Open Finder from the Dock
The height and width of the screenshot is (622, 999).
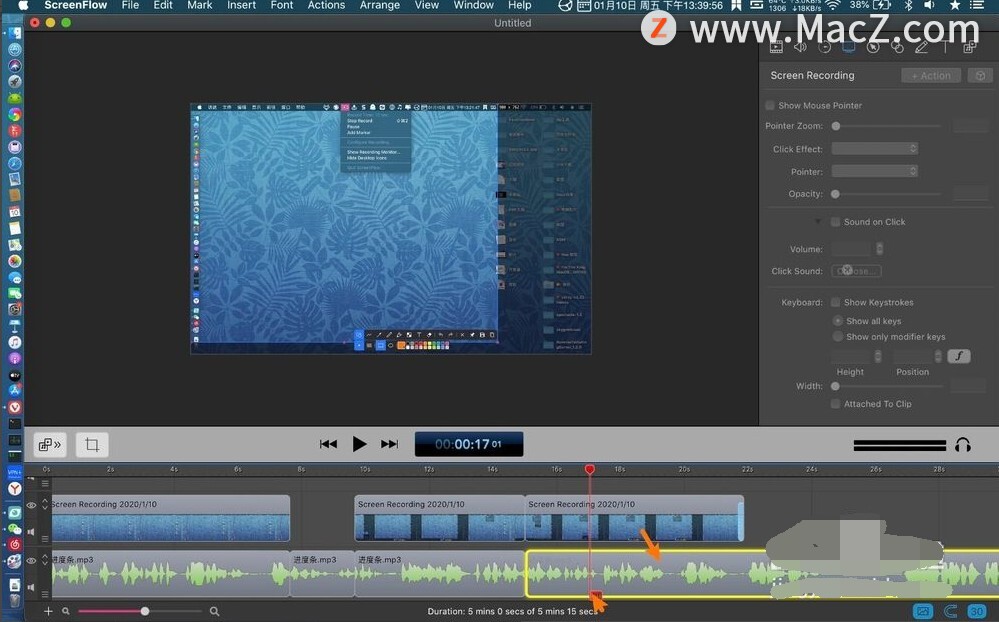(x=14, y=33)
